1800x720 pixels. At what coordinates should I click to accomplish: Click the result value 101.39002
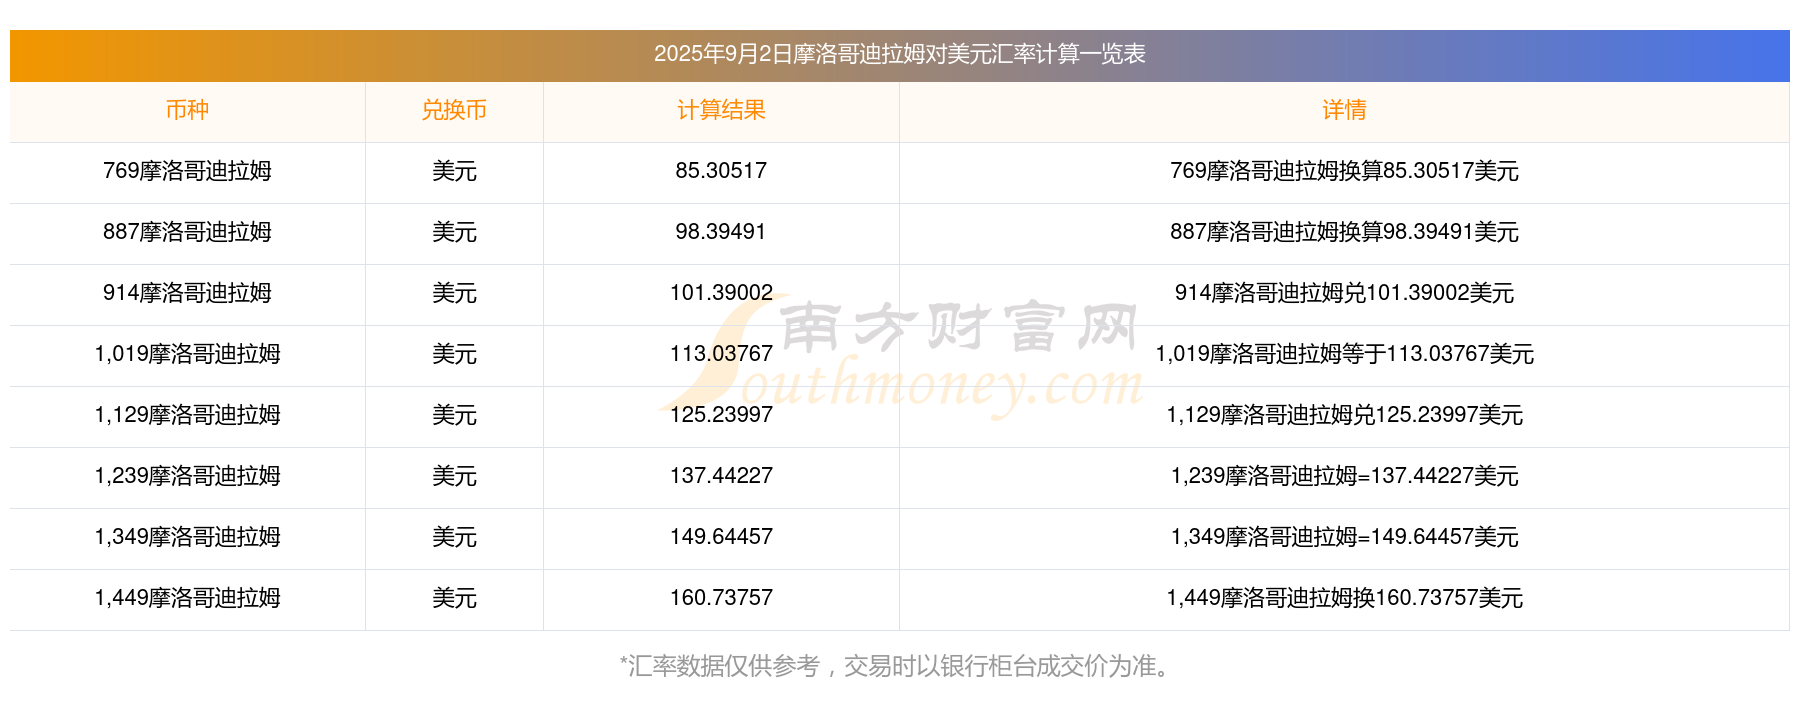pos(721,293)
